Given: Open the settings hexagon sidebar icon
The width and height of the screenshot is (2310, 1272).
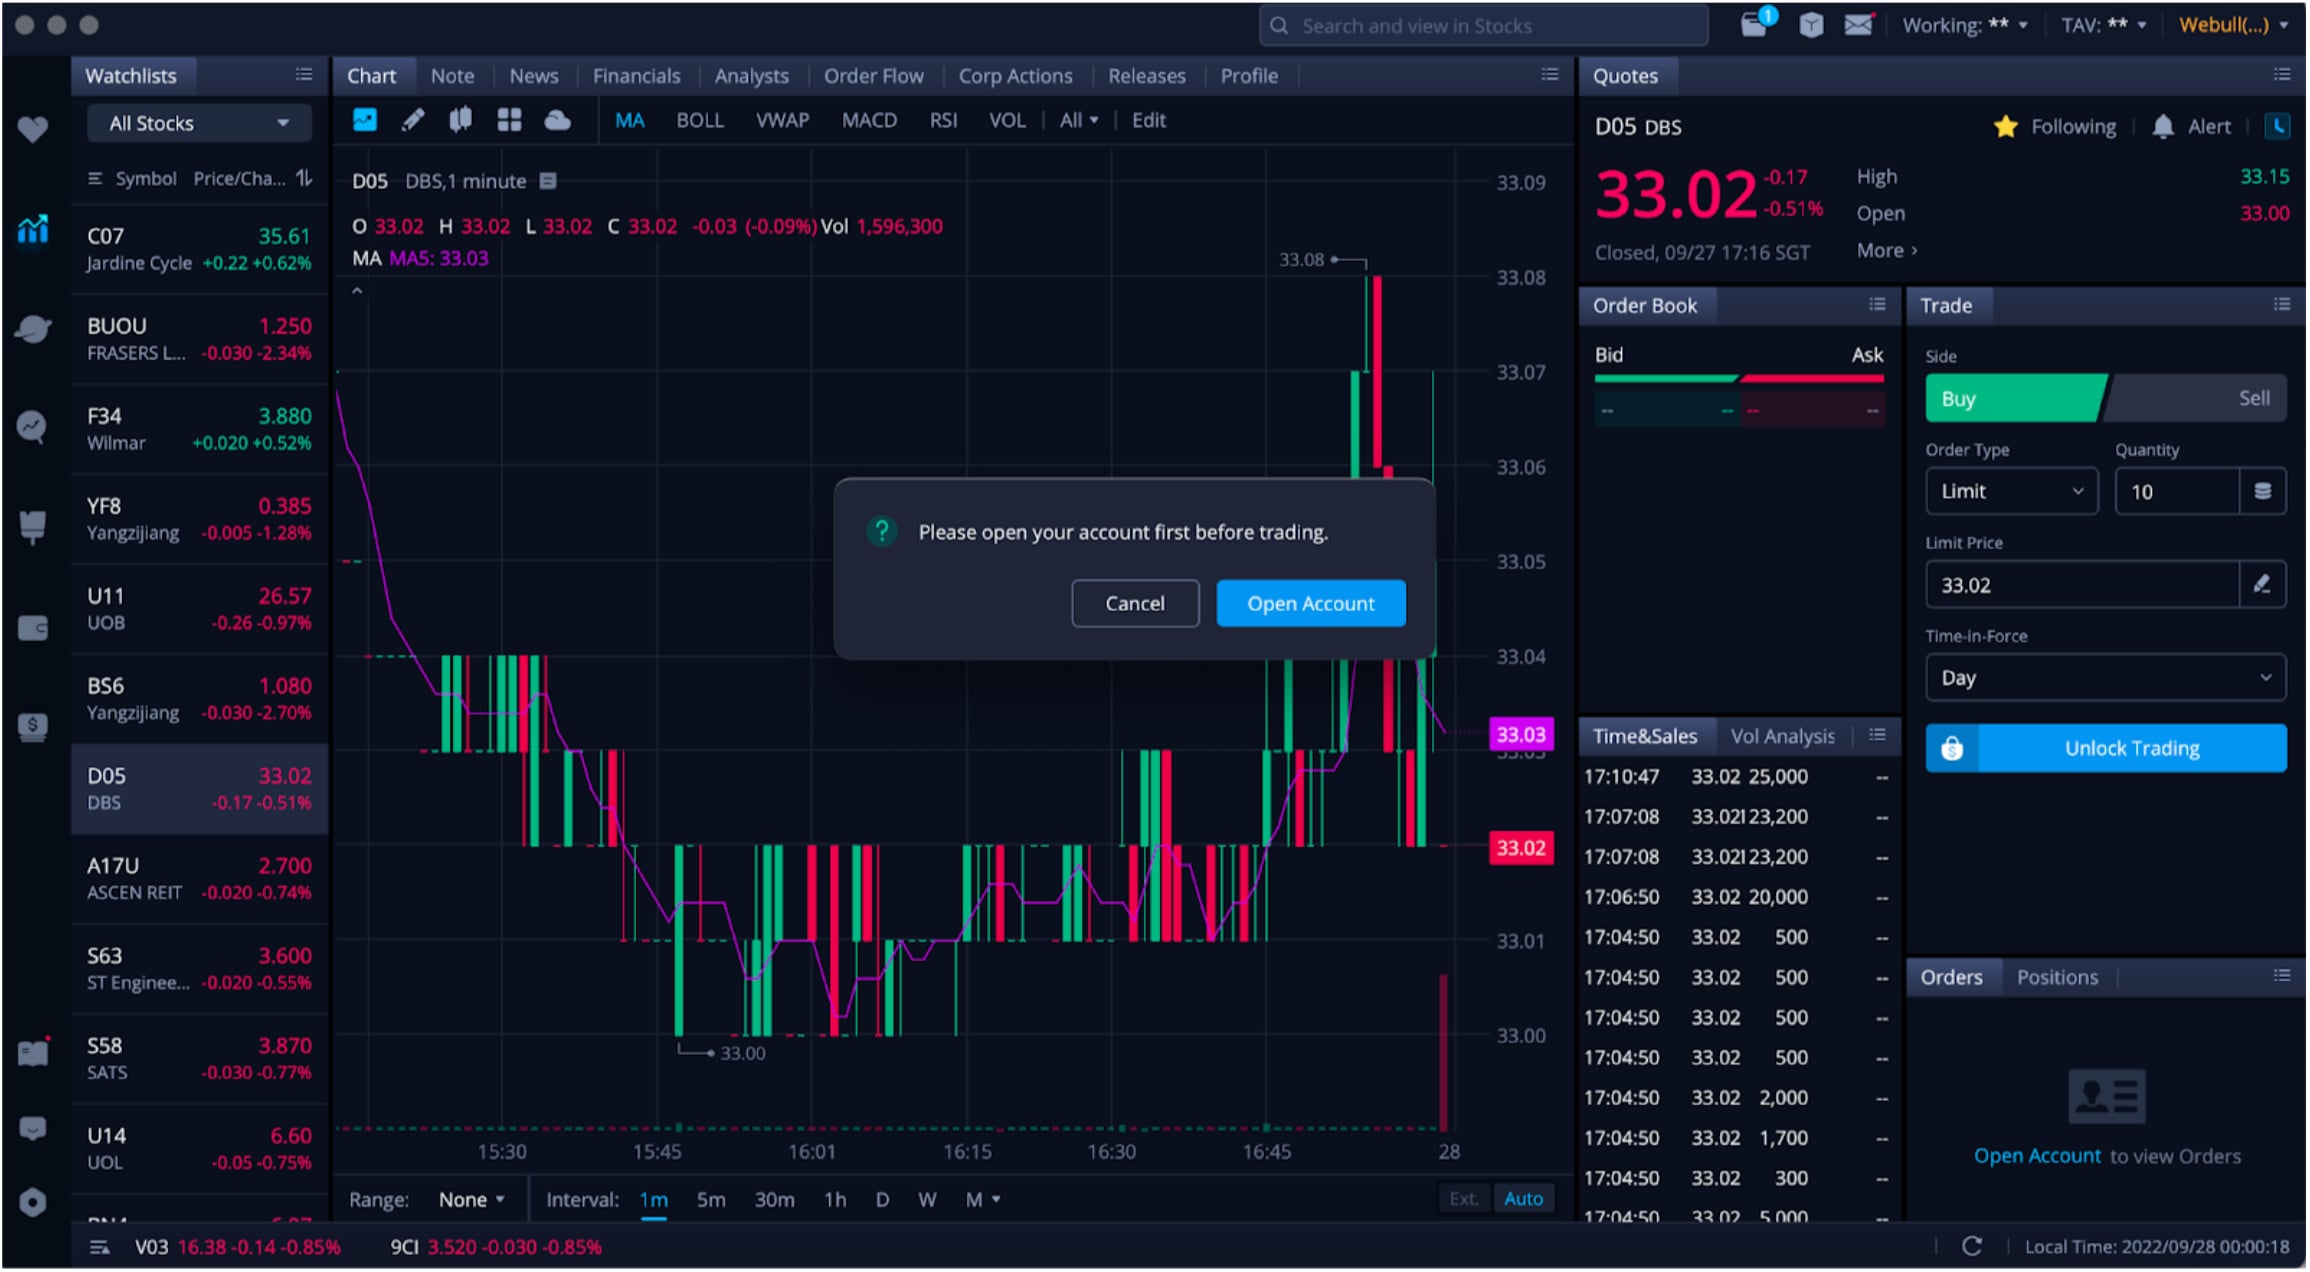Looking at the screenshot, I should 33,1202.
